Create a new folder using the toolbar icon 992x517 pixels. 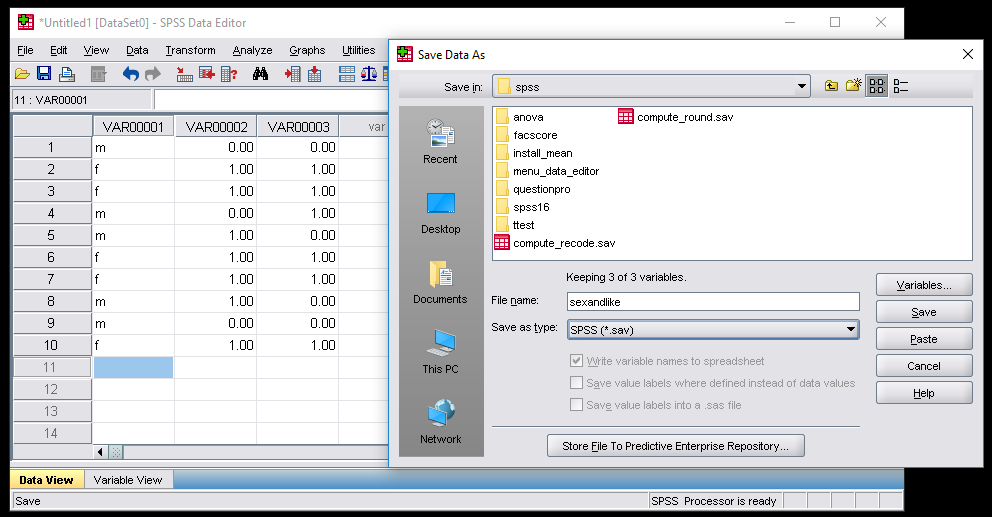853,87
